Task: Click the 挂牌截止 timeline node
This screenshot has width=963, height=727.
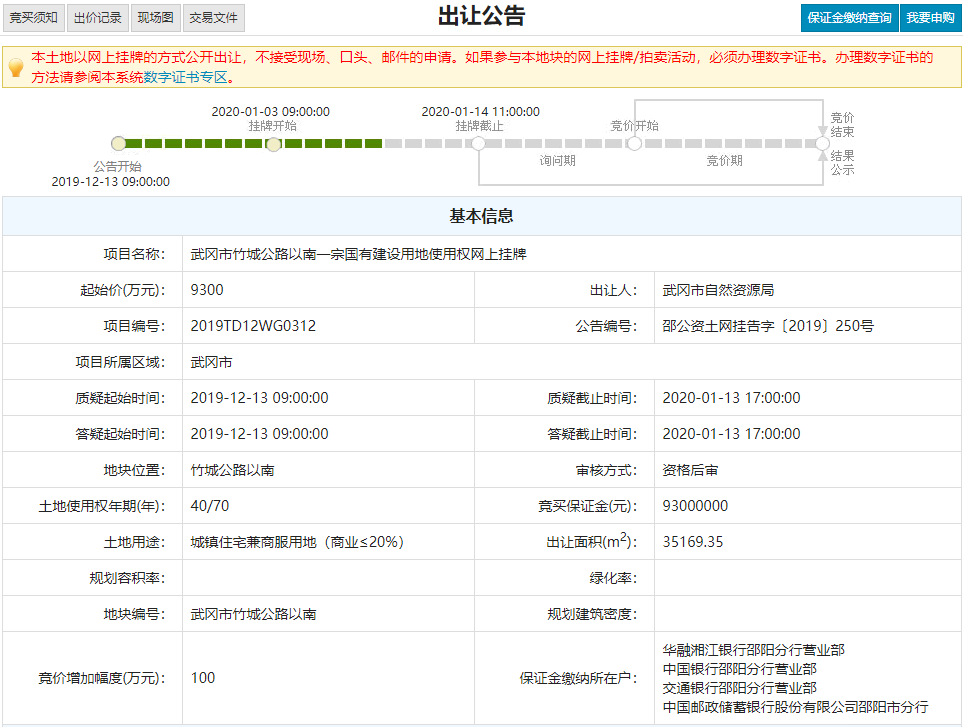Action: 478,144
